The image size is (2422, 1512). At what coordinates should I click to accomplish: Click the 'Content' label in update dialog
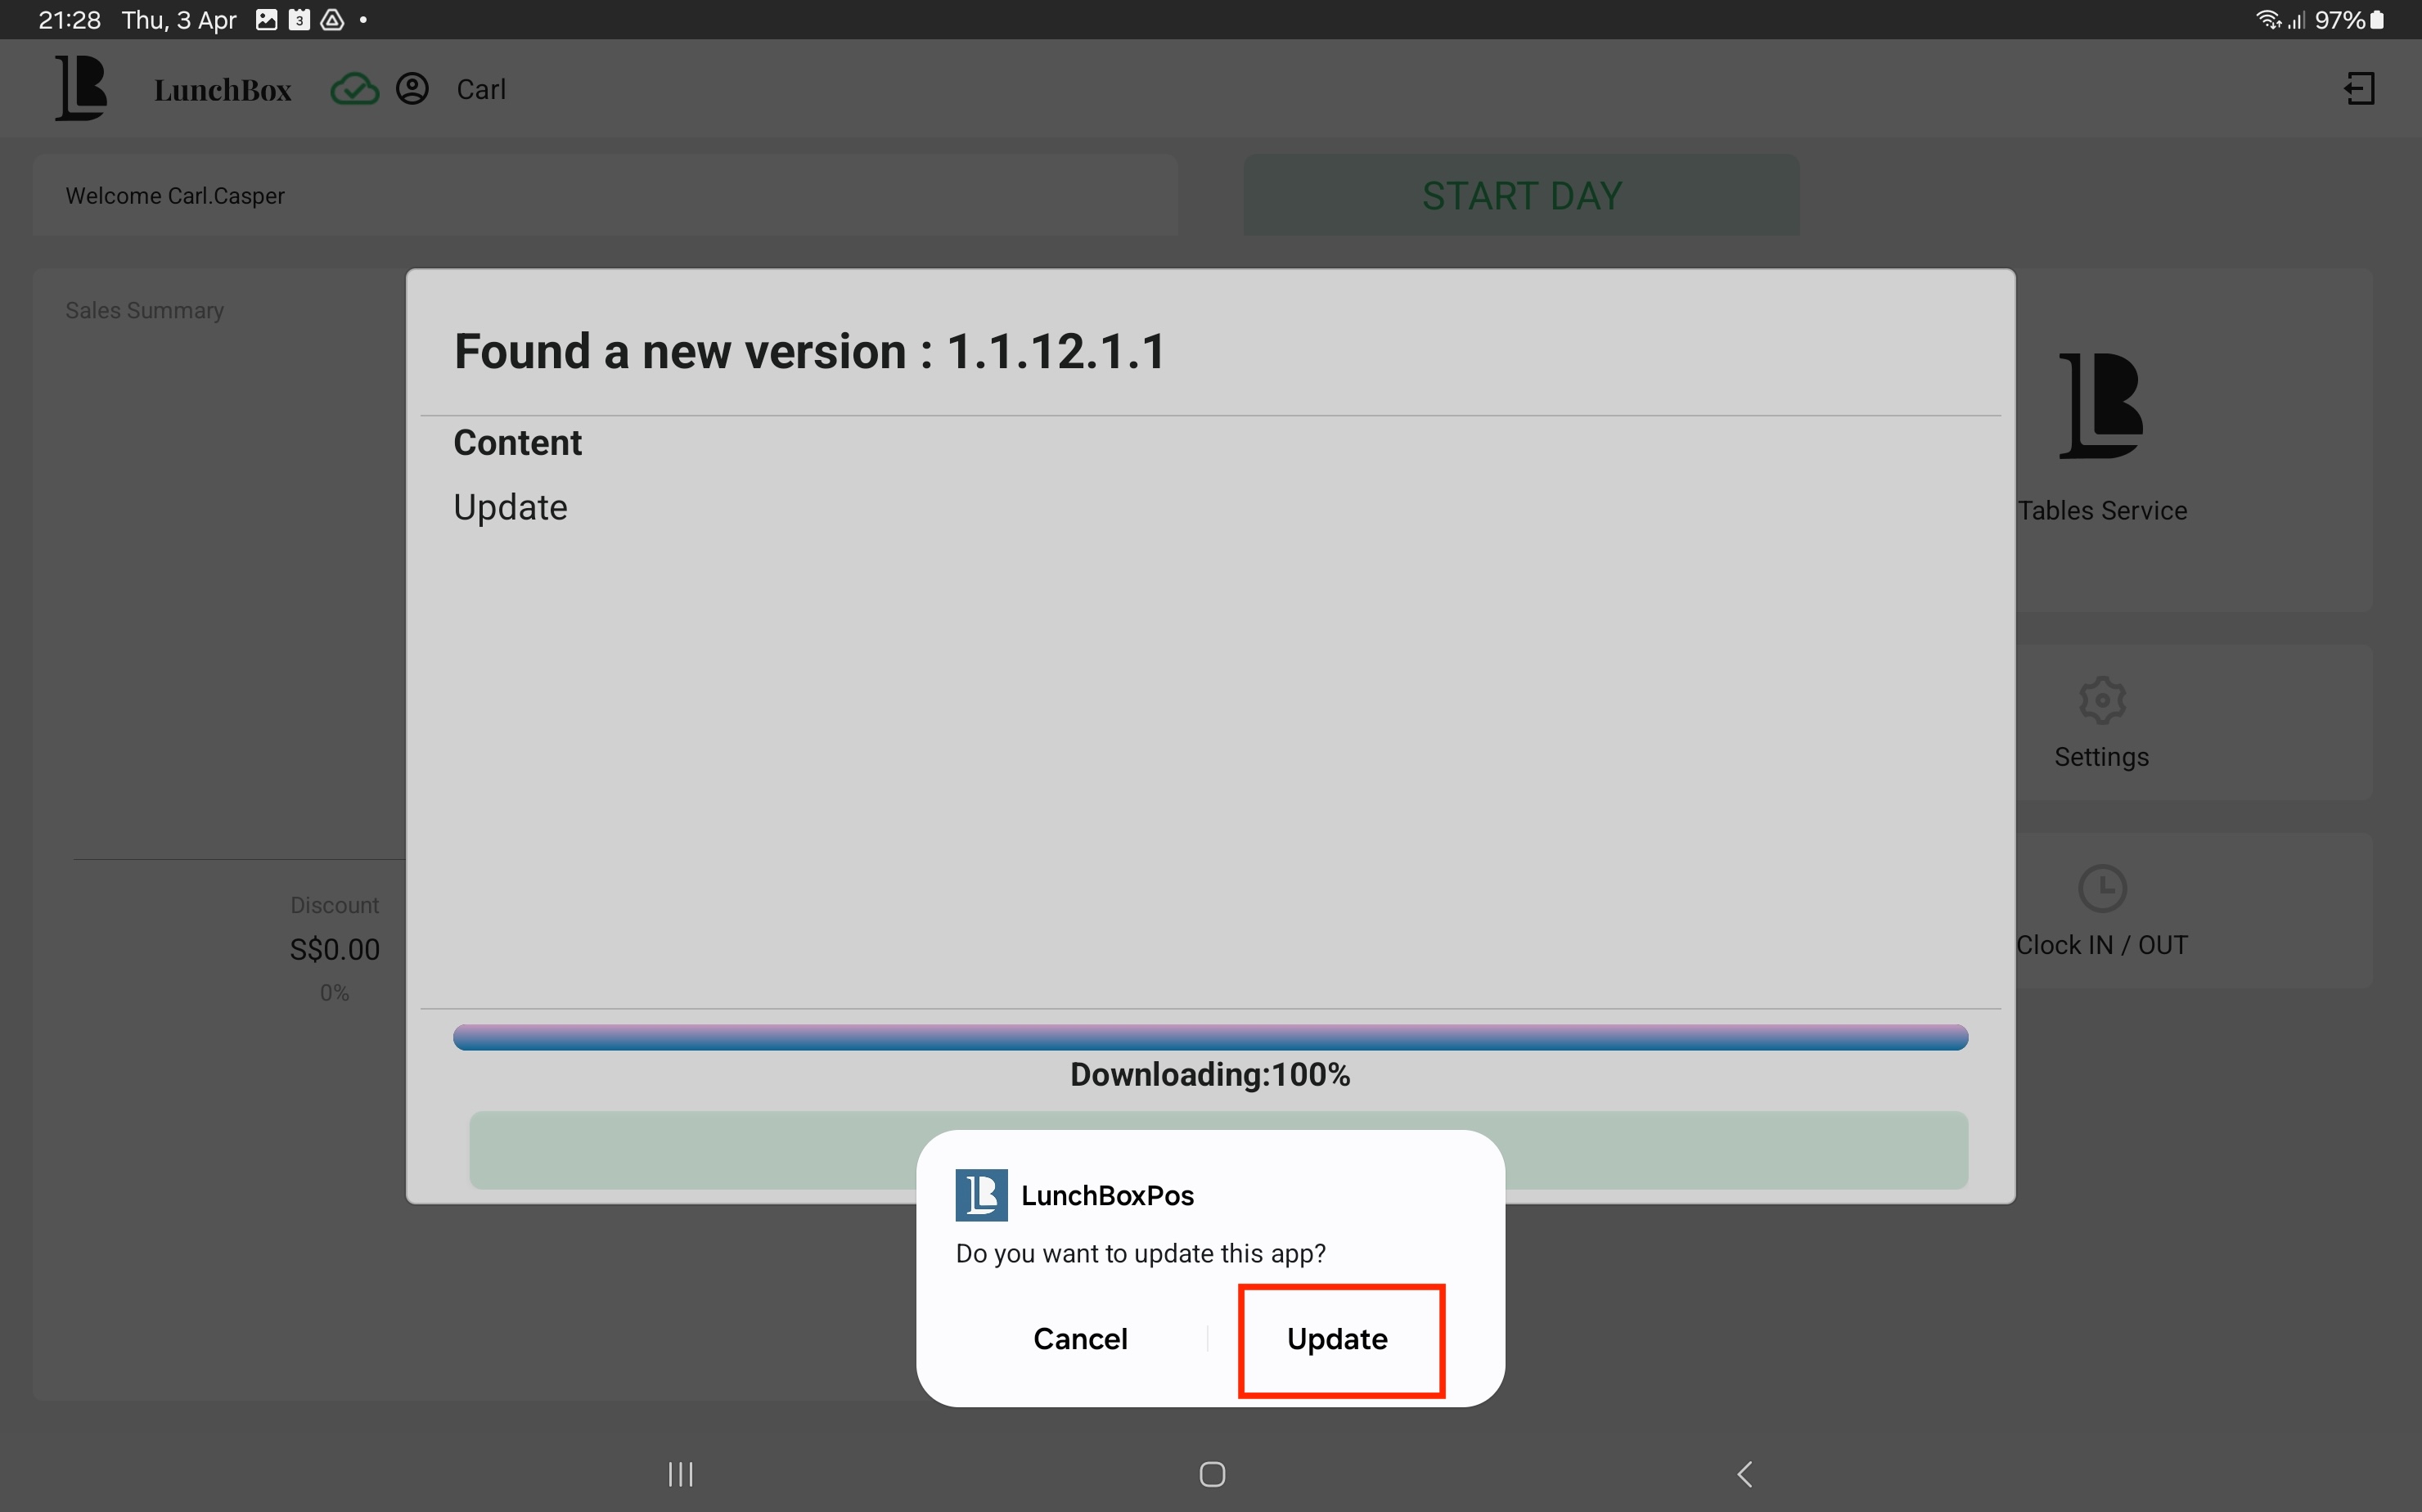tap(517, 443)
